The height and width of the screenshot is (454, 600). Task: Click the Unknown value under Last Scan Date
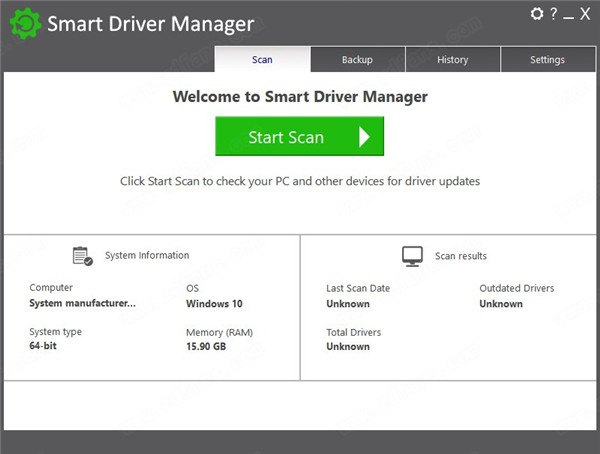tap(348, 304)
